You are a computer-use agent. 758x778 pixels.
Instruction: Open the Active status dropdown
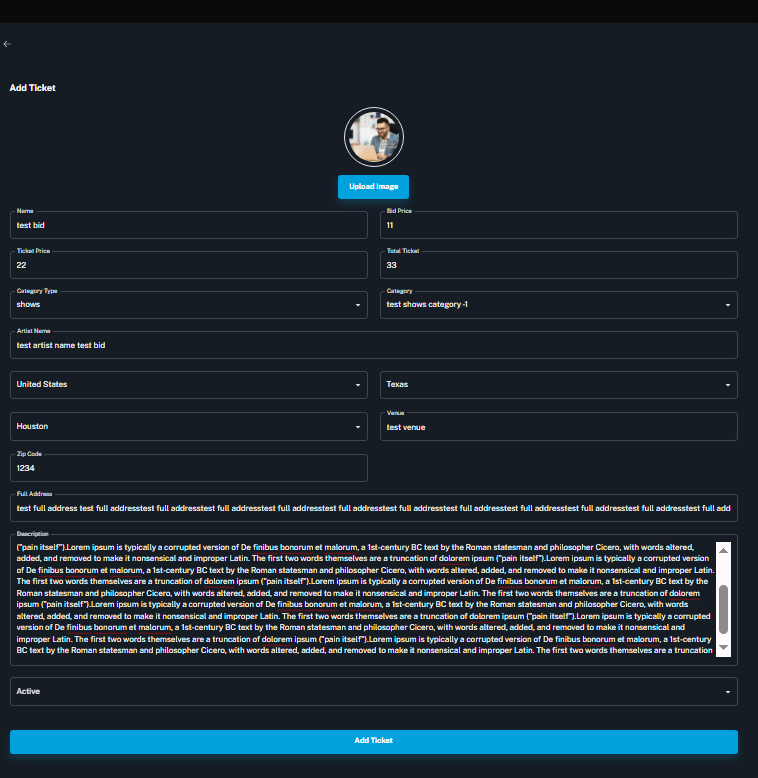pos(374,692)
